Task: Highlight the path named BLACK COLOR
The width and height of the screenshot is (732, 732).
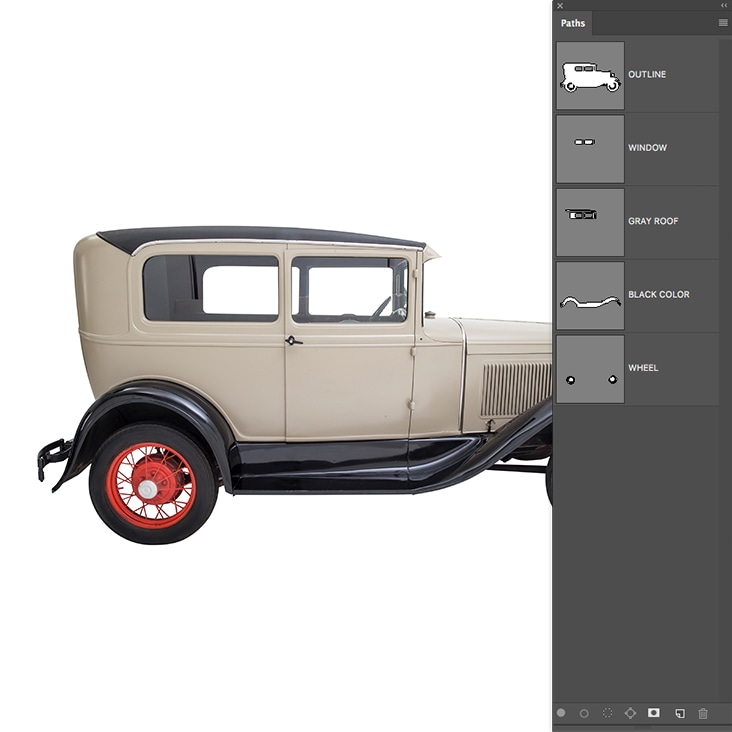Action: (658, 295)
